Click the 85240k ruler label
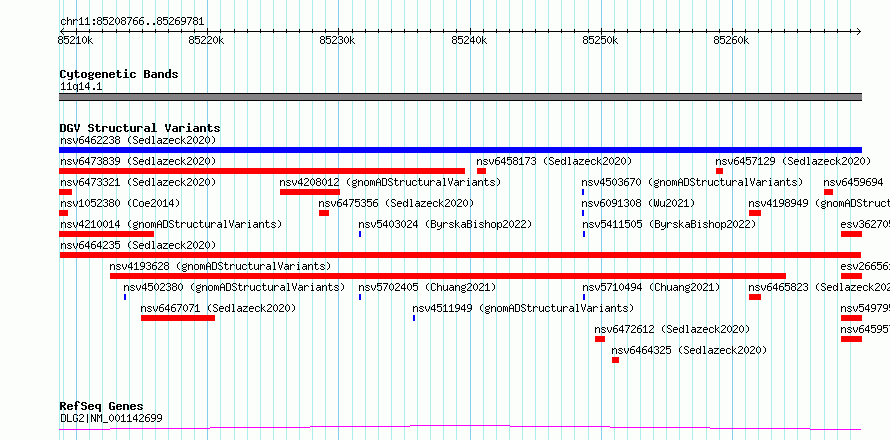Viewport: 890px width, 440px height. tap(469, 41)
